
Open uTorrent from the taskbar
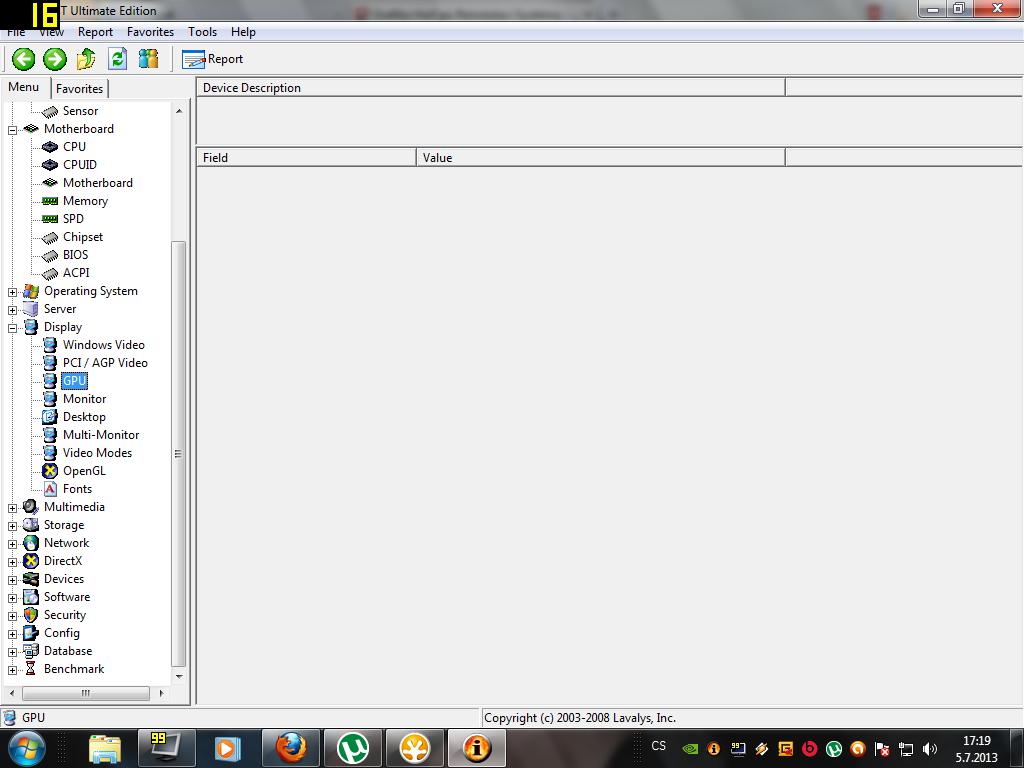[x=353, y=748]
